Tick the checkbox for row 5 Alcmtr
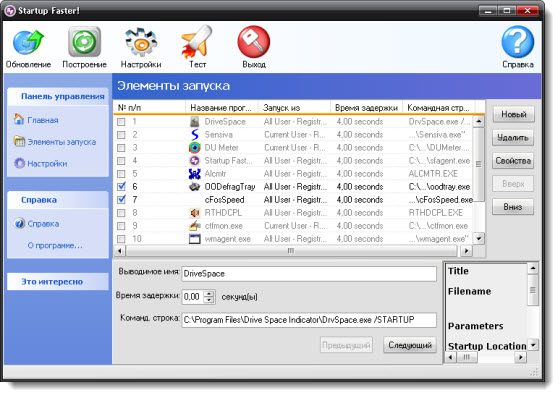Screen dimensions: 560x397 pos(121,174)
